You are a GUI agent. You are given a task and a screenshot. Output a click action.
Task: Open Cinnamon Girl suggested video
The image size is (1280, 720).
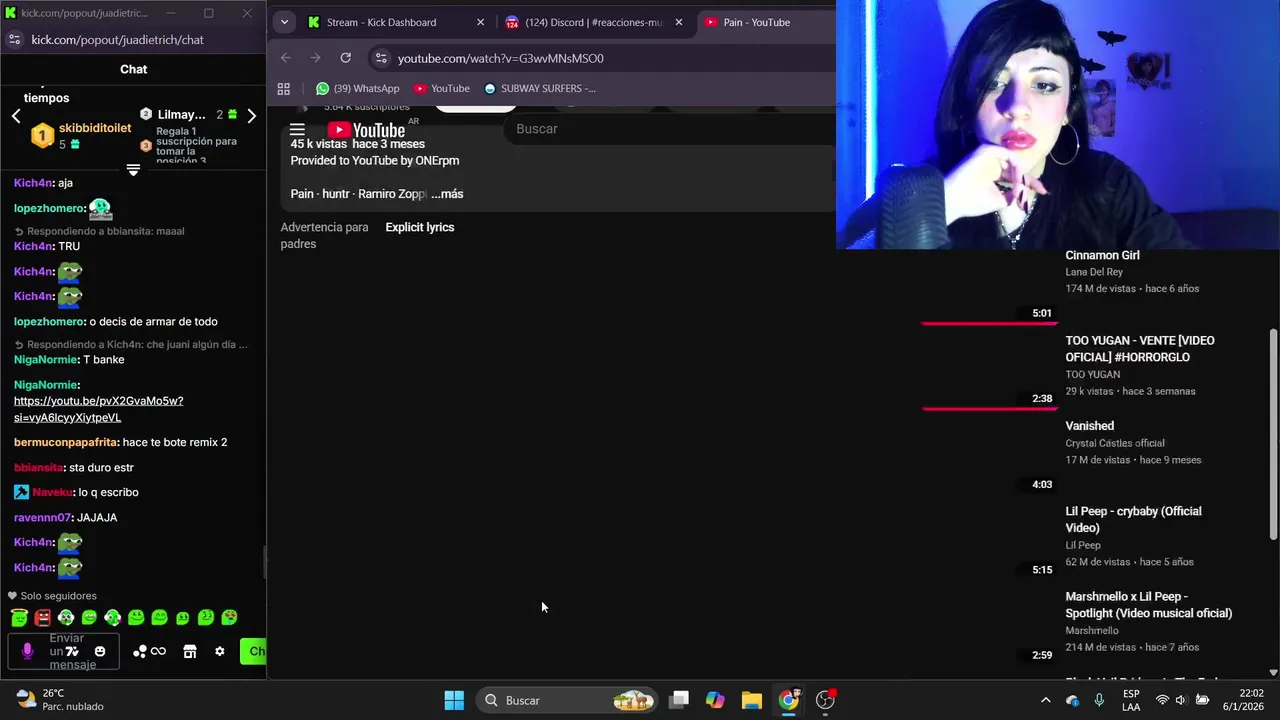(x=1102, y=255)
